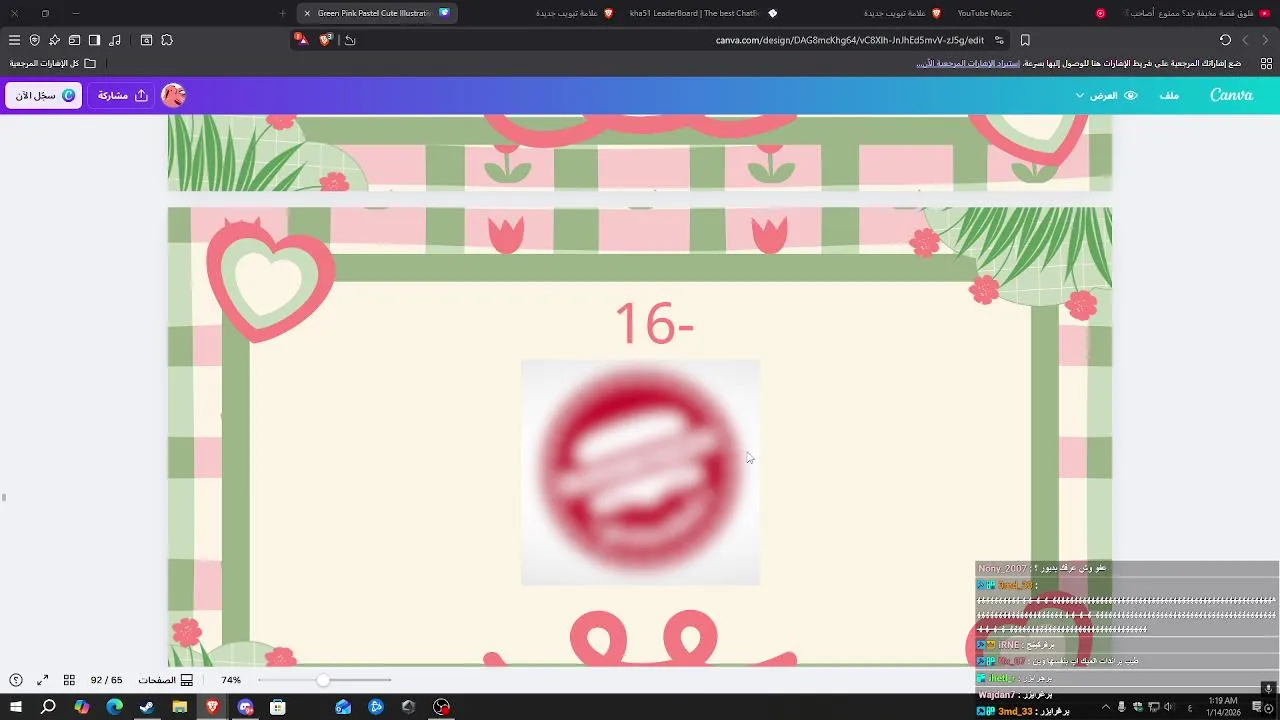This screenshot has width=1280, height=720.
Task: Open the Canva help question mark icon
Action: [x=16, y=680]
